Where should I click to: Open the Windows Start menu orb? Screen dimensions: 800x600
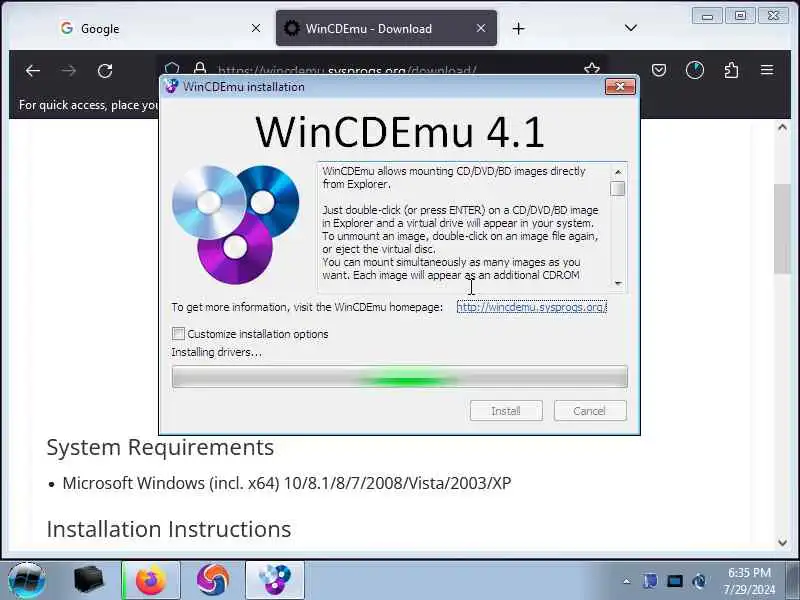[27, 581]
